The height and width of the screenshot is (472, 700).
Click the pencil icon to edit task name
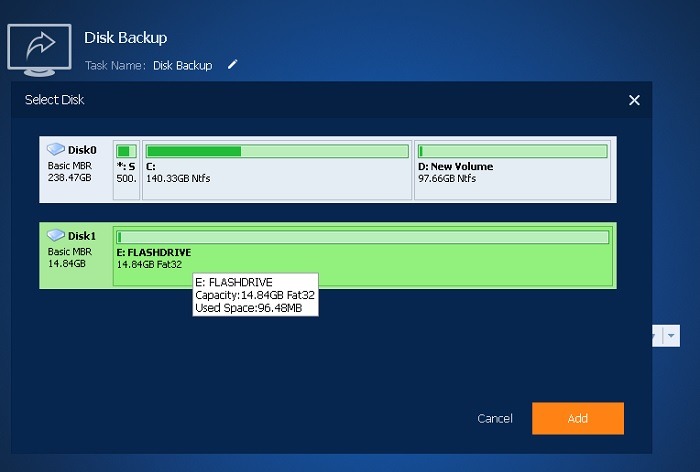click(233, 65)
